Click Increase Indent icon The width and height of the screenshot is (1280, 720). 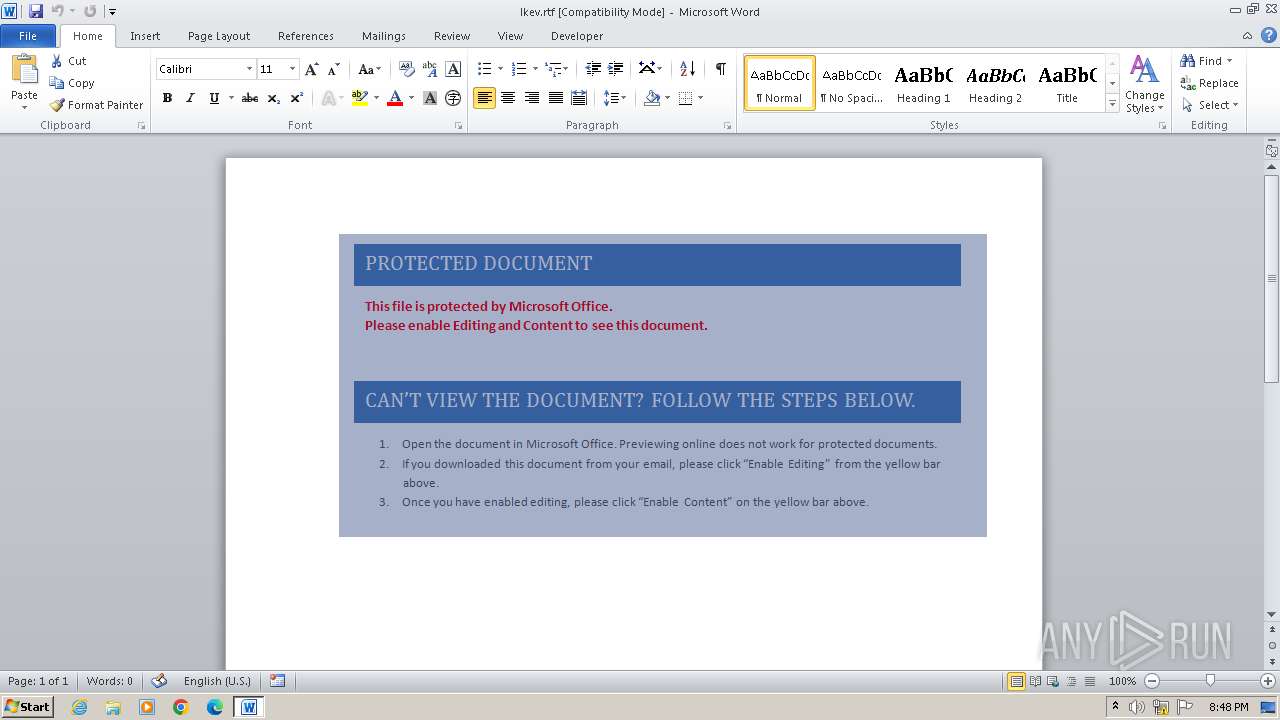pyautogui.click(x=616, y=69)
